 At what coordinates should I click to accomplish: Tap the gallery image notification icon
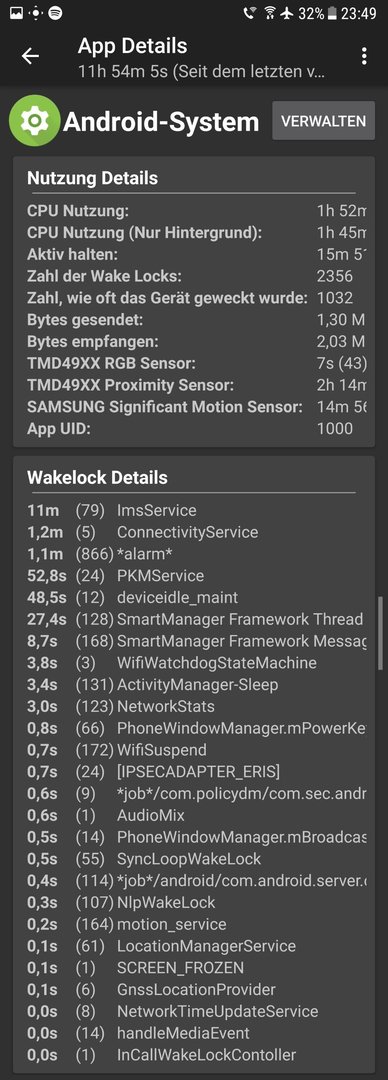click(x=16, y=13)
